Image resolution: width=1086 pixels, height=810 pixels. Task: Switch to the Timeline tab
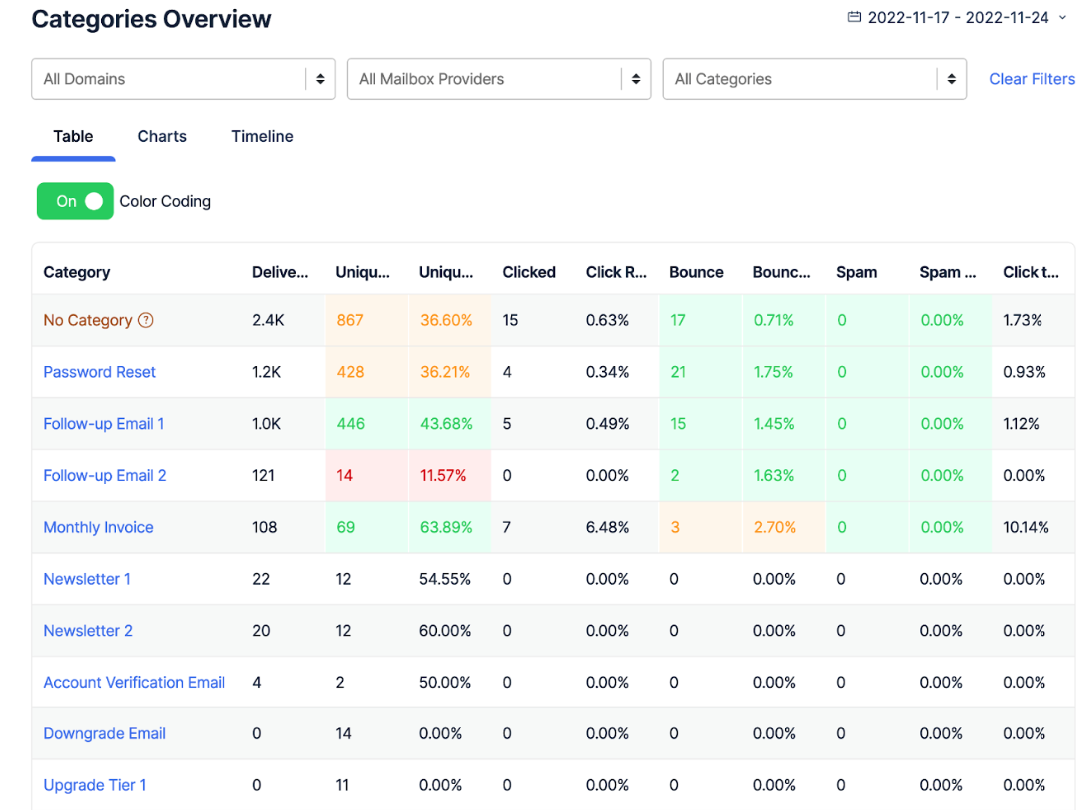261,136
